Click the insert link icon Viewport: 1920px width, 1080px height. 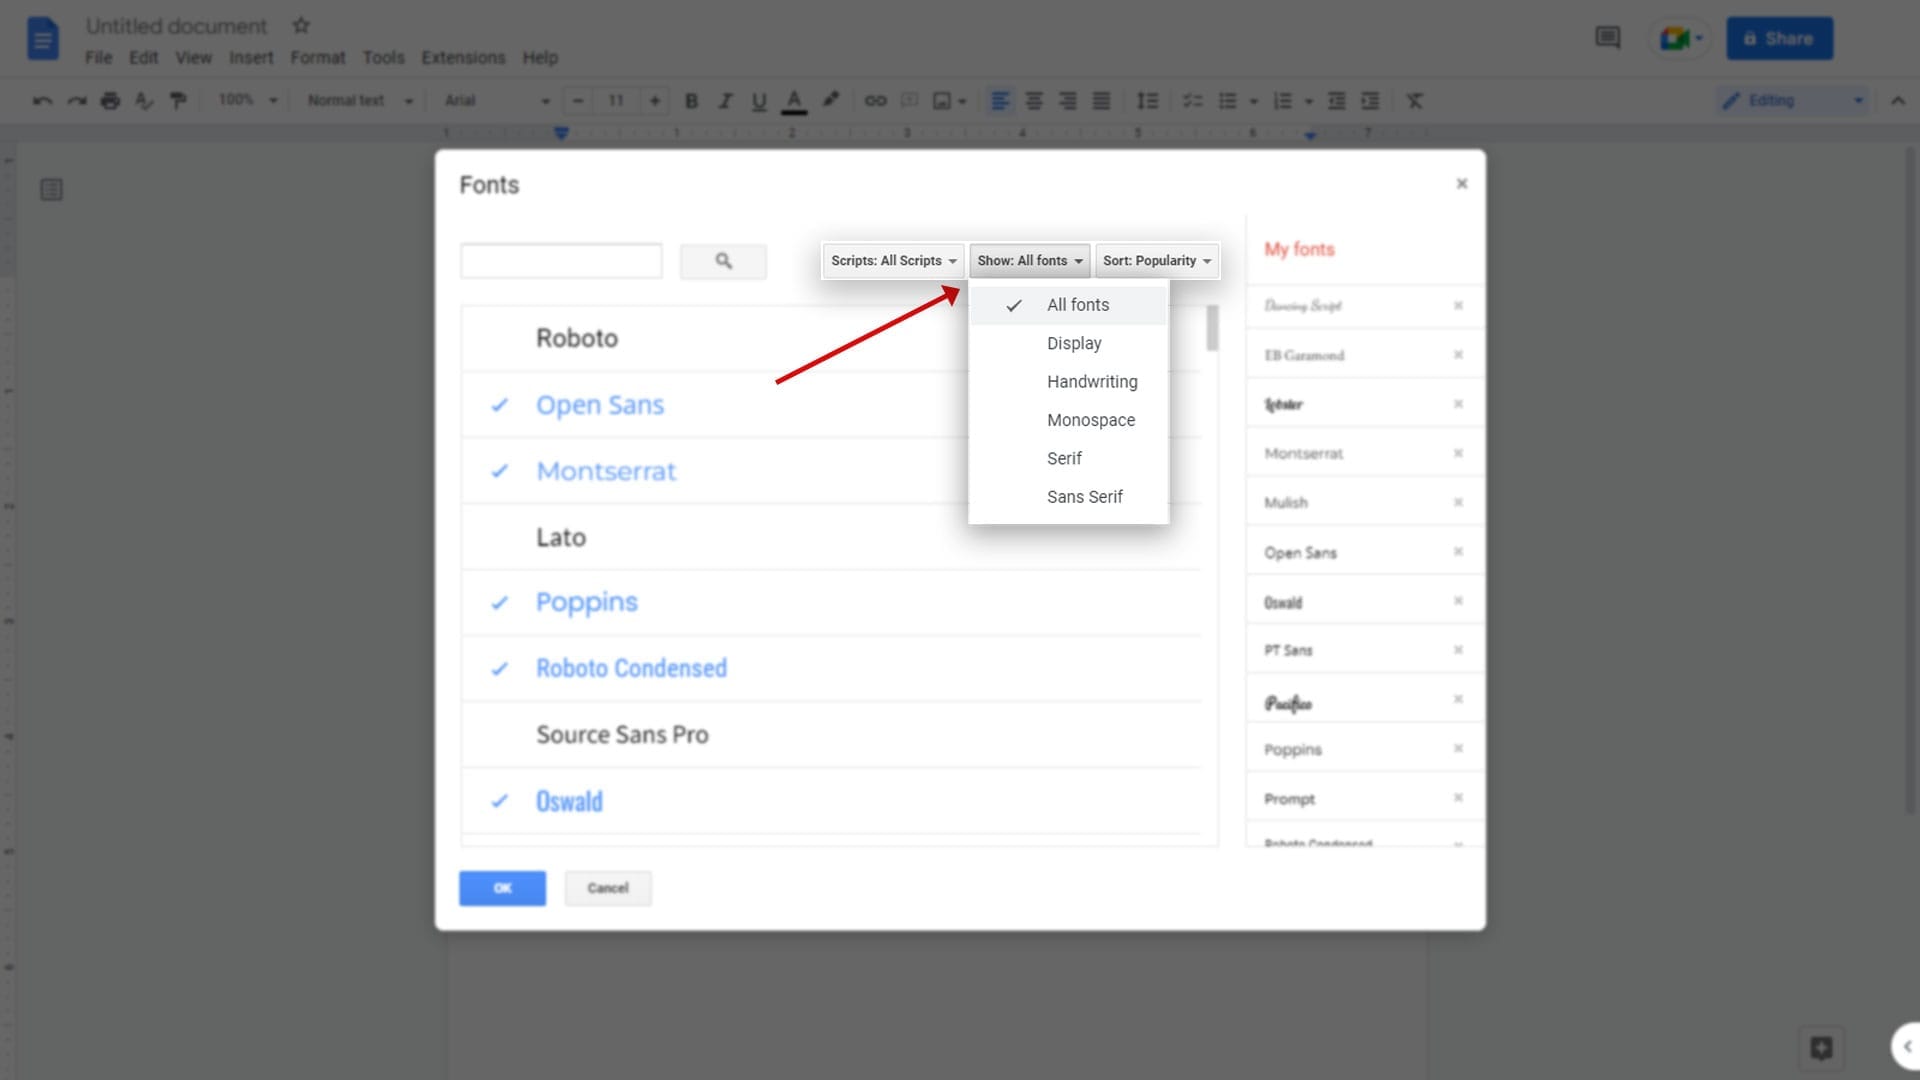coord(874,100)
